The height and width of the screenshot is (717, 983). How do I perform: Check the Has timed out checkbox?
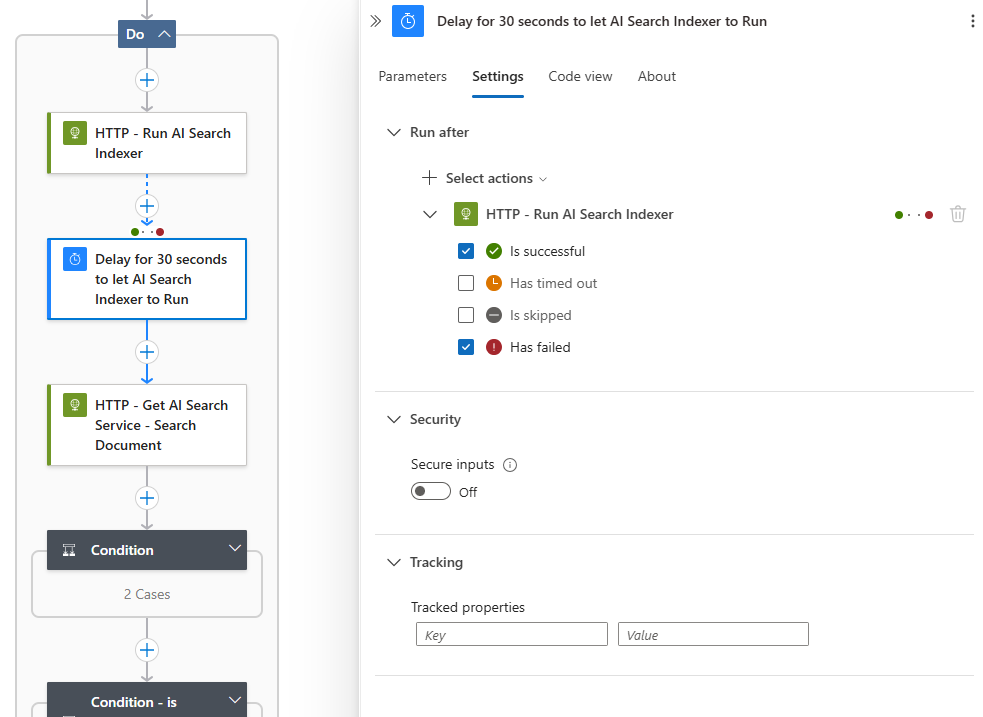pyautogui.click(x=466, y=283)
